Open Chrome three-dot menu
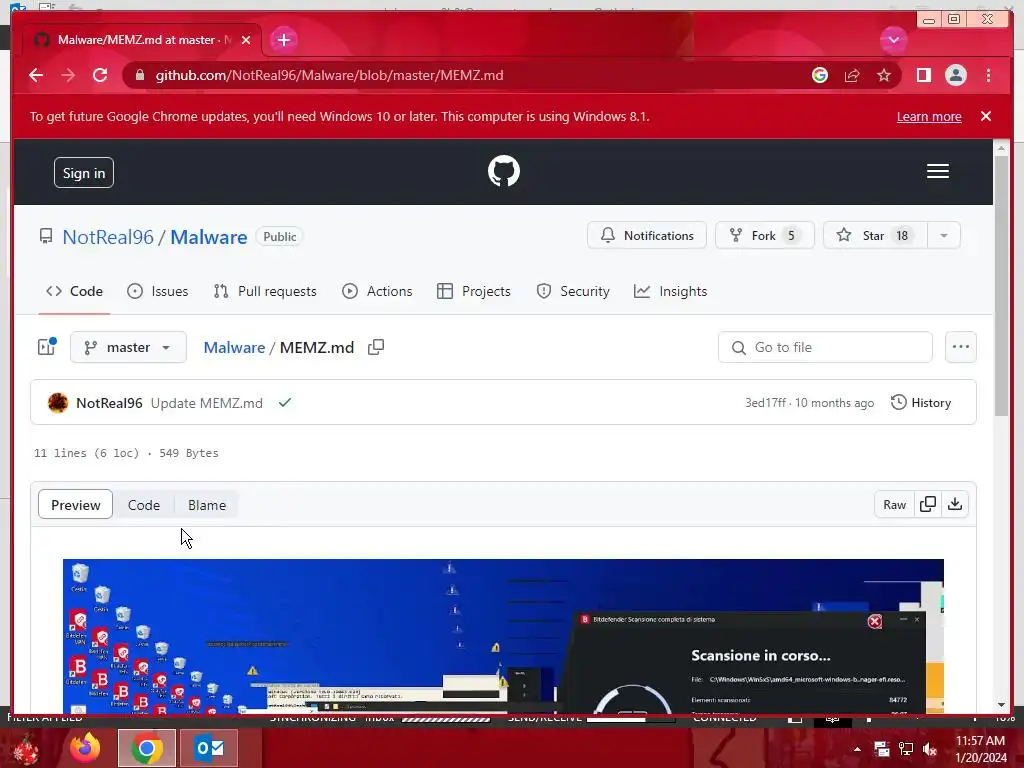Image resolution: width=1024 pixels, height=768 pixels. [x=988, y=75]
